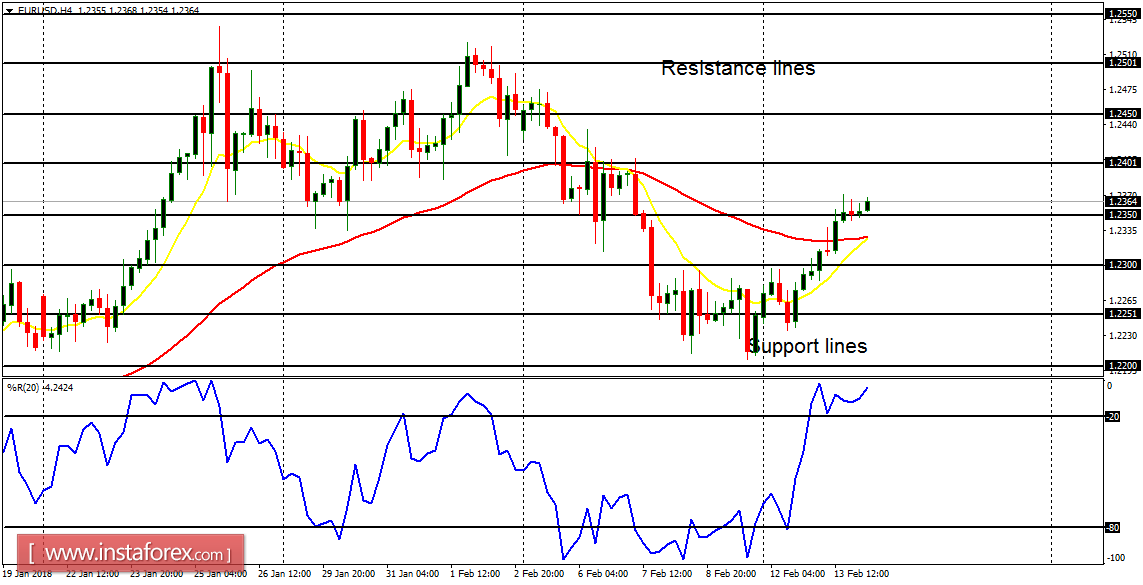The width and height of the screenshot is (1143, 585).
Task: Select the 'Support lines' text label
Action: click(x=808, y=346)
